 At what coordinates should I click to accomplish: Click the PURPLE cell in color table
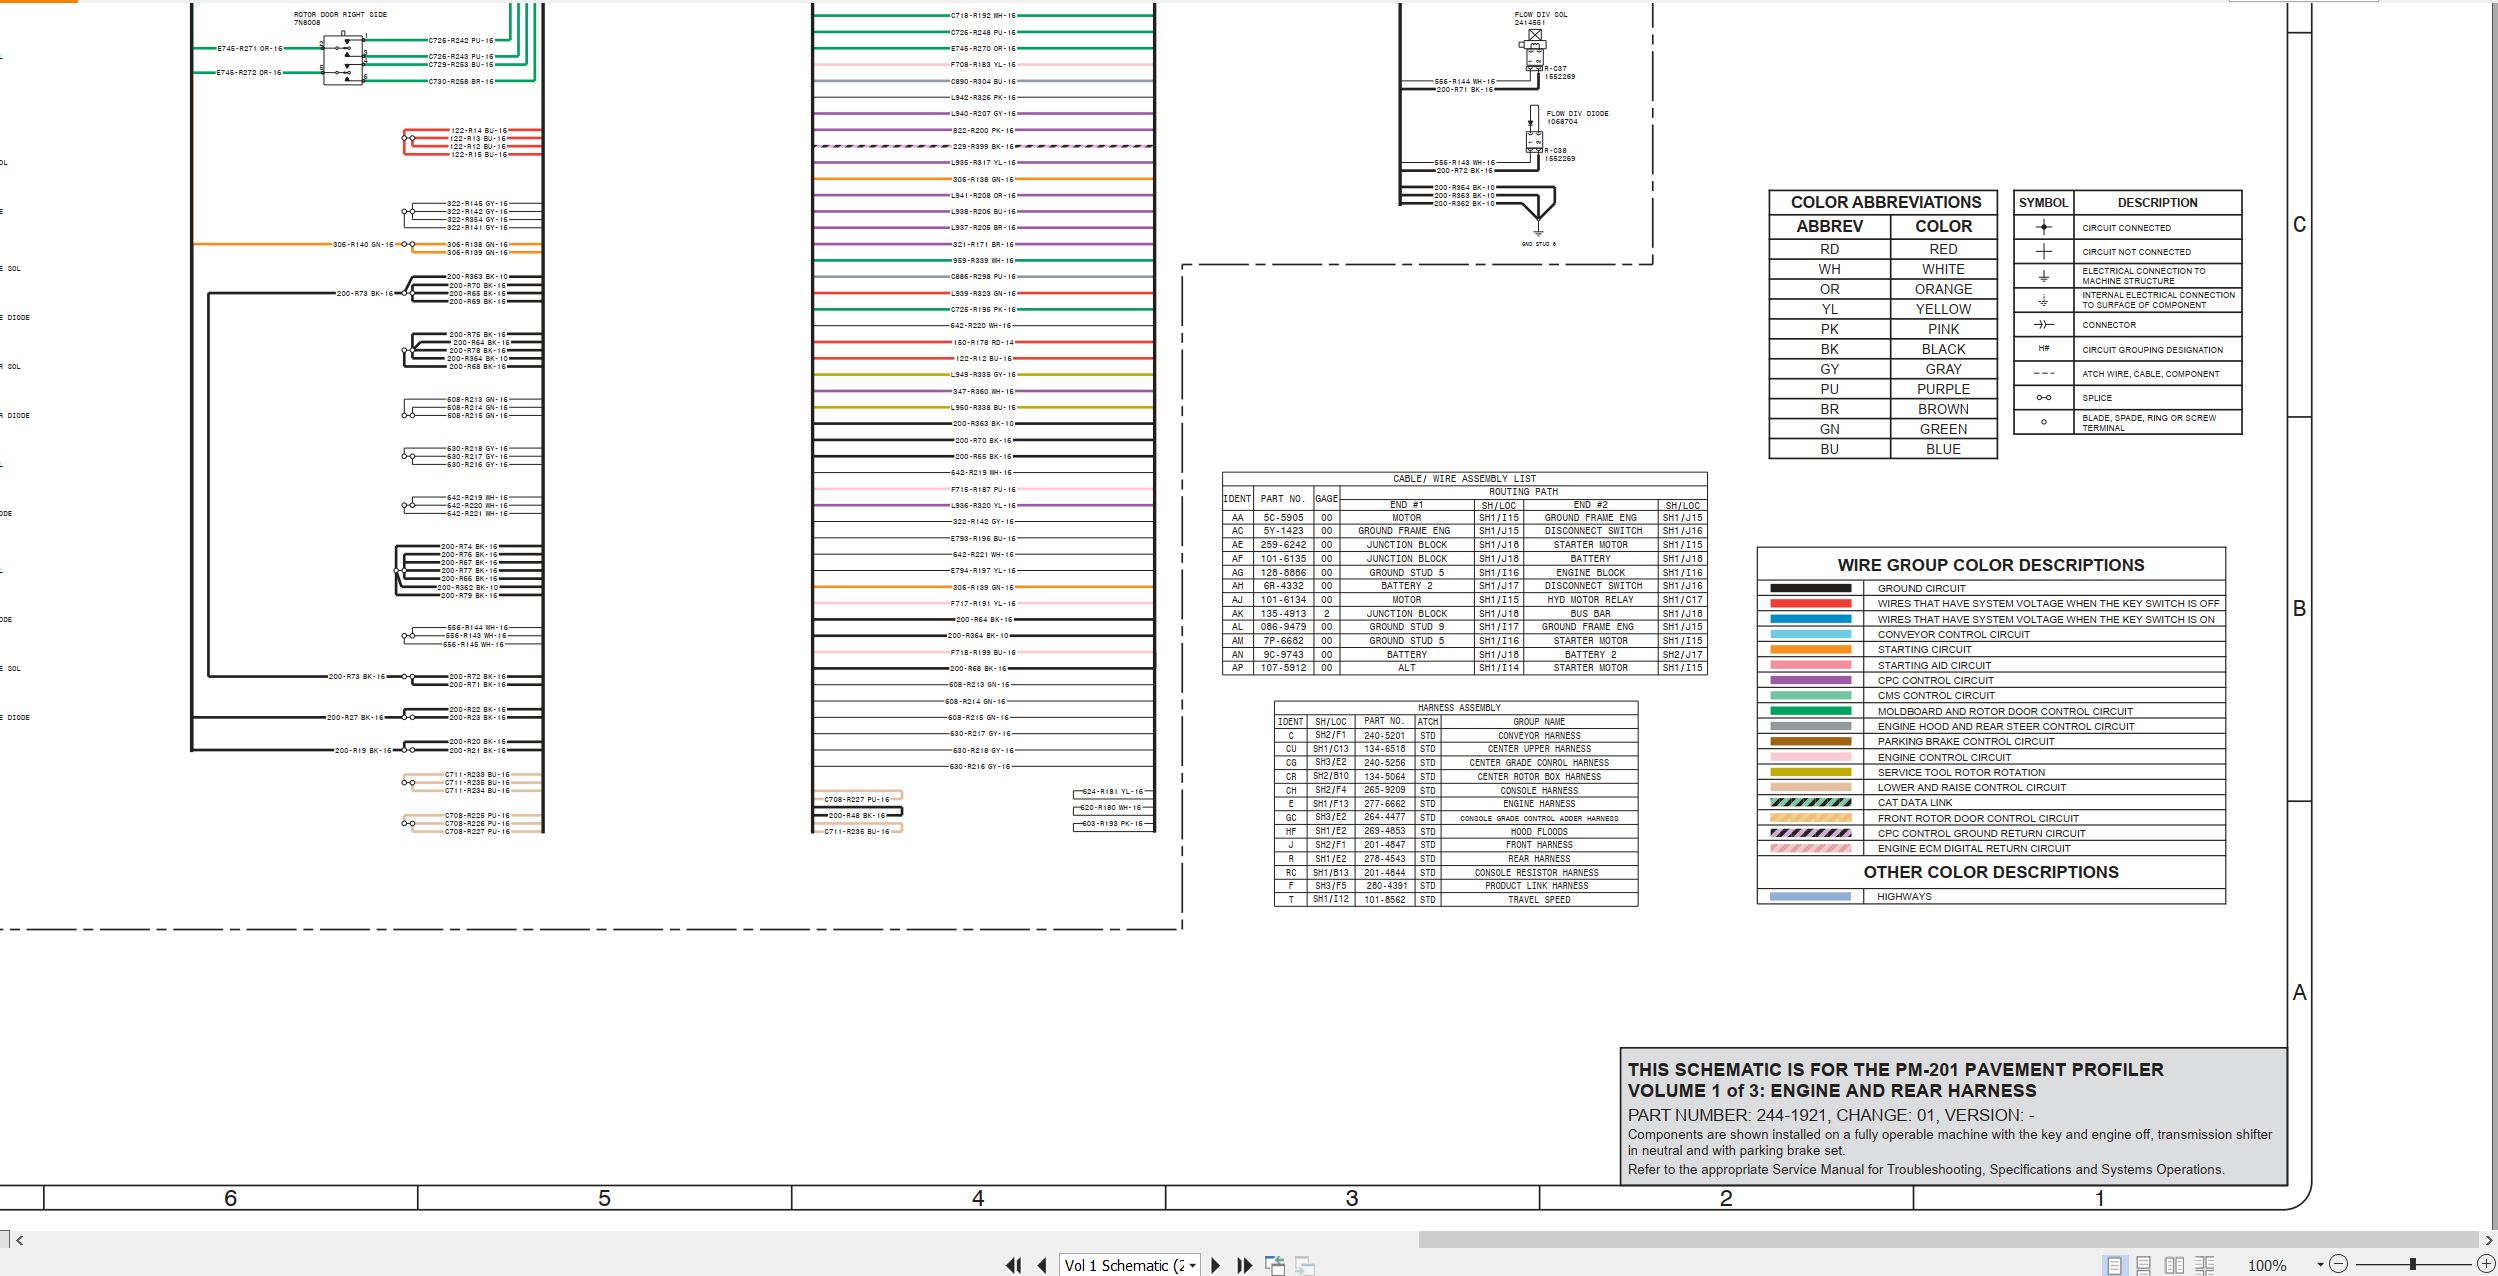1943,389
